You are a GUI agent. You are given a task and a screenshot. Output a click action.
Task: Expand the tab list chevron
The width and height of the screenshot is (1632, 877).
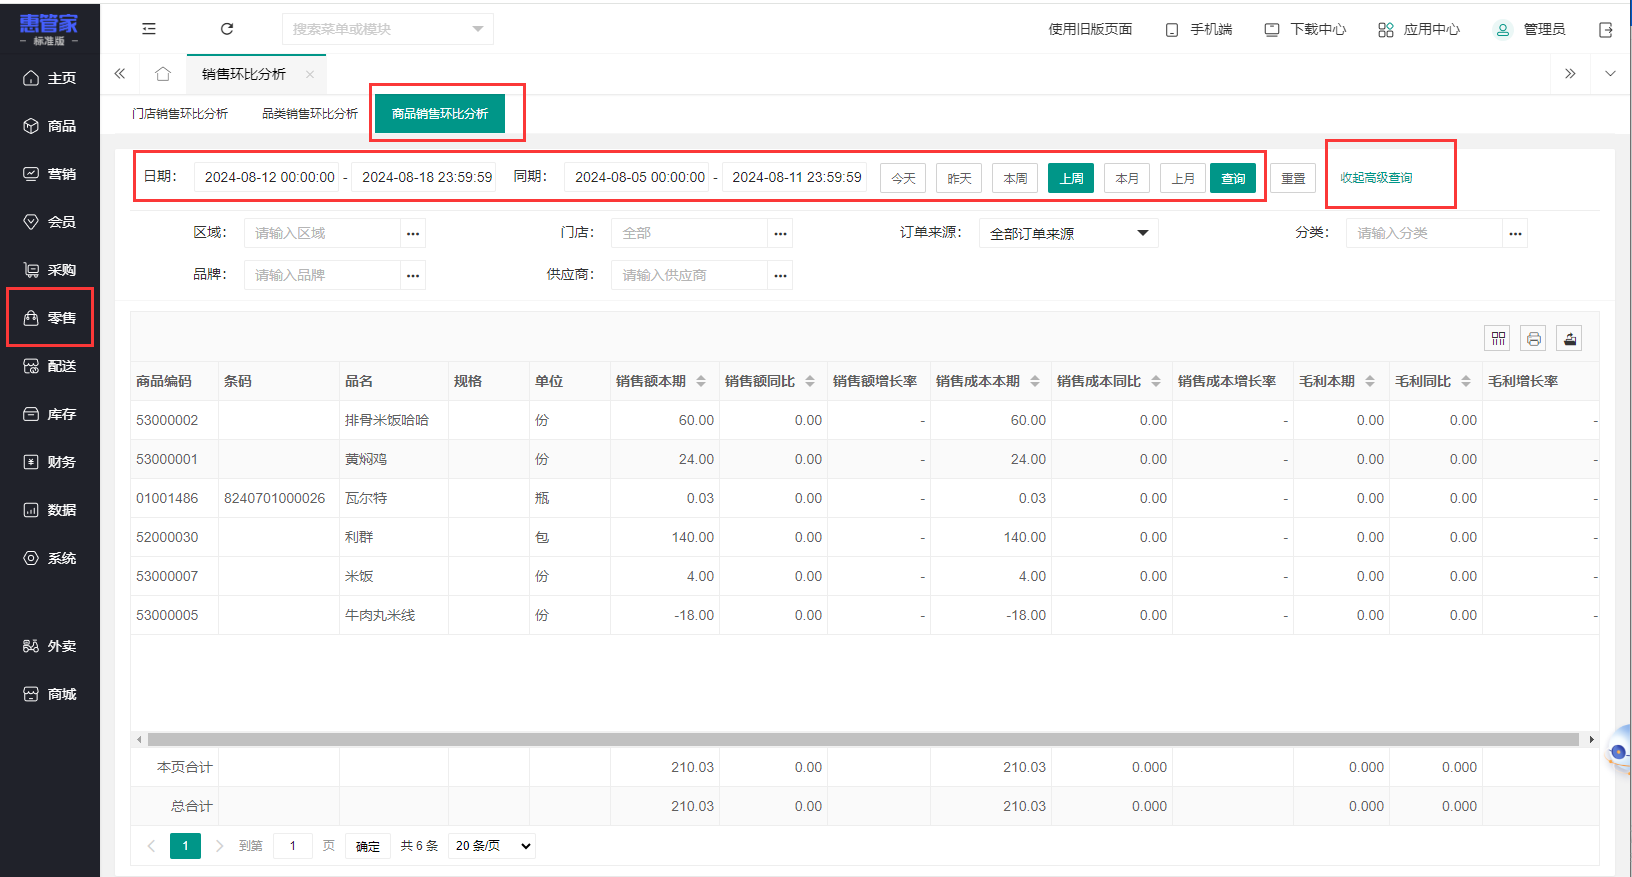point(1610,74)
